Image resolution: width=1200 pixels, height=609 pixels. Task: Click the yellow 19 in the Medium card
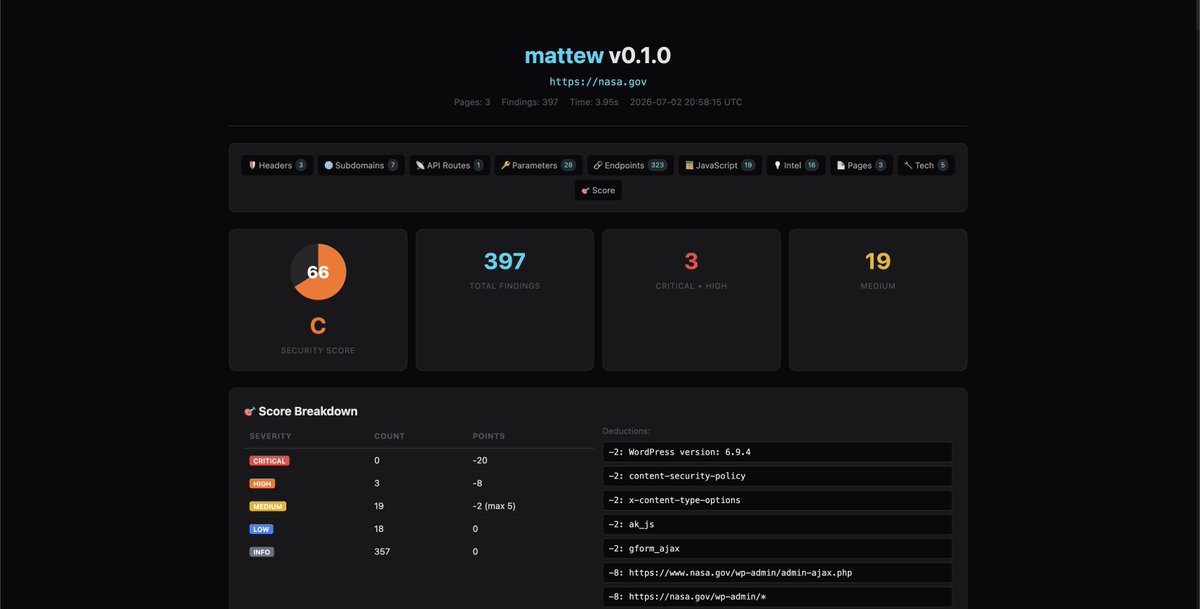[x=878, y=262]
